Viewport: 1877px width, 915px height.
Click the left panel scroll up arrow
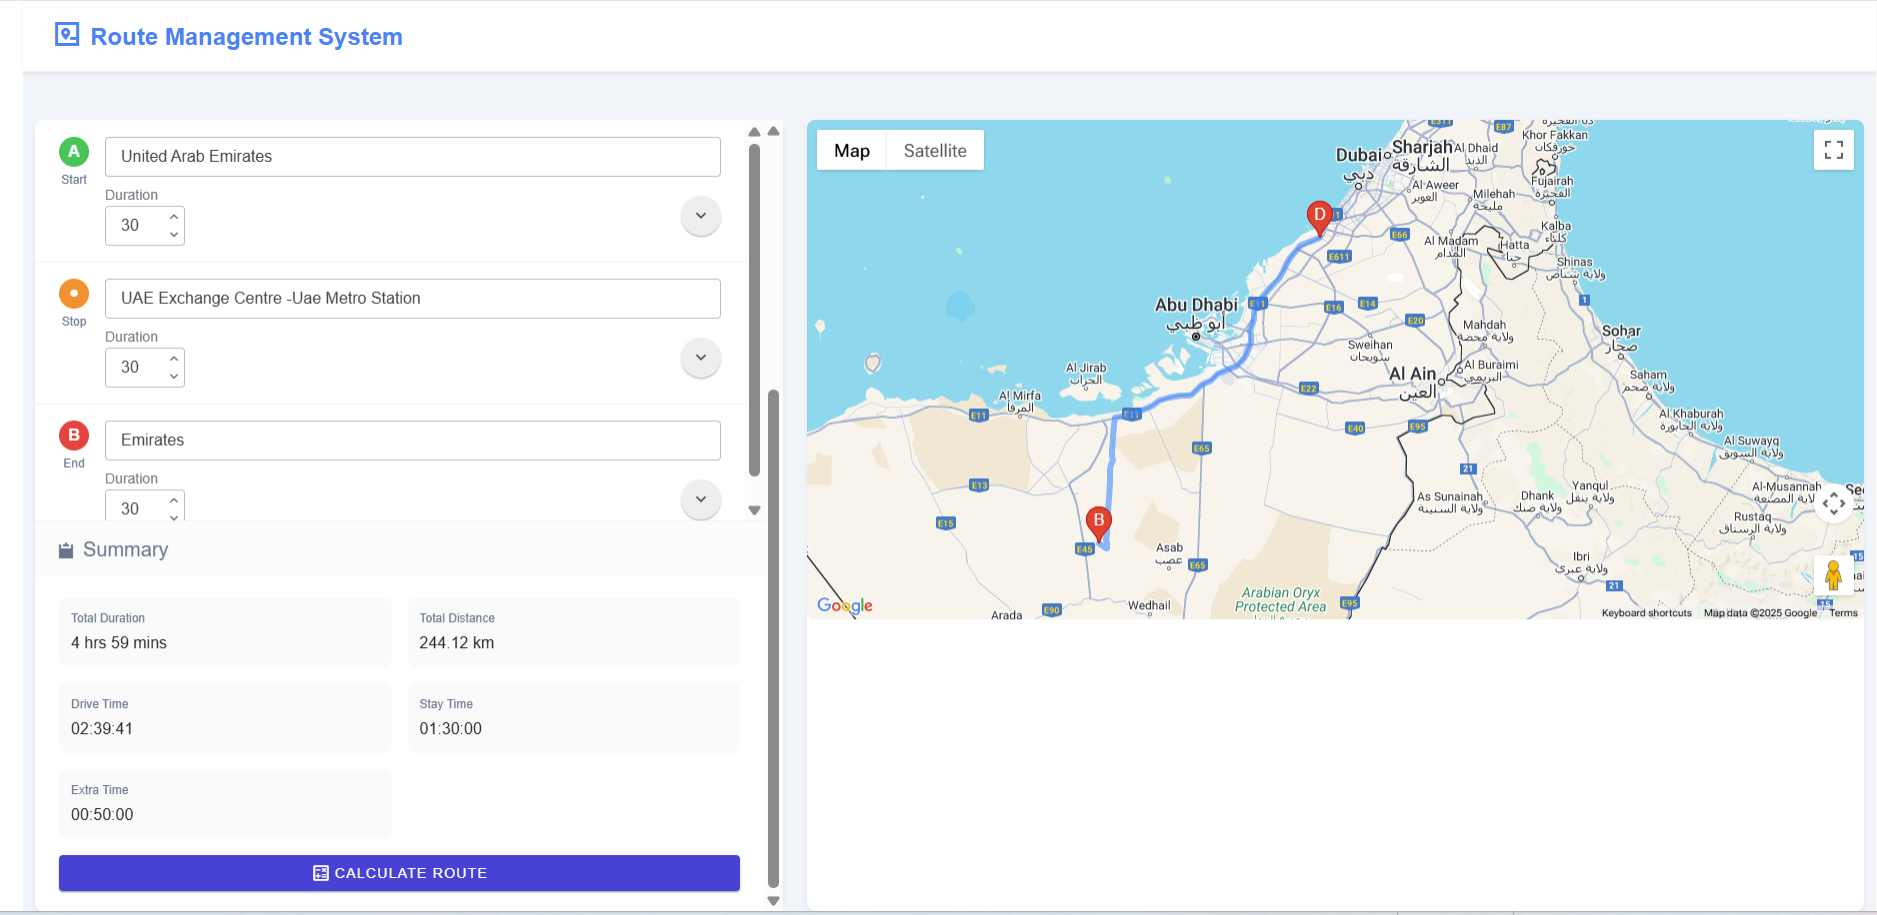tap(773, 131)
